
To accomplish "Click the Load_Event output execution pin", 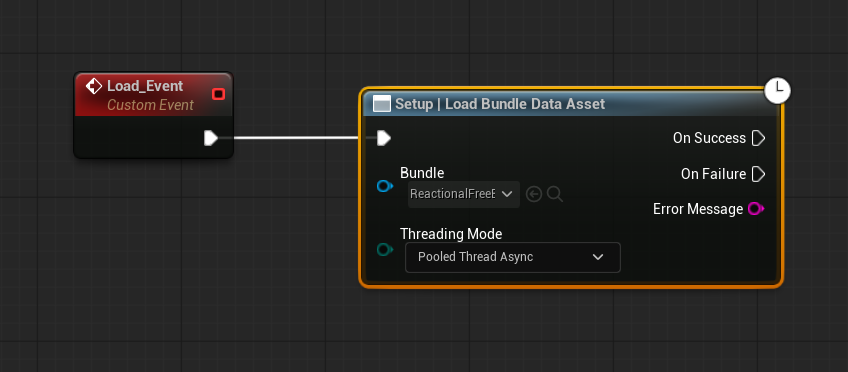I will 211,138.
